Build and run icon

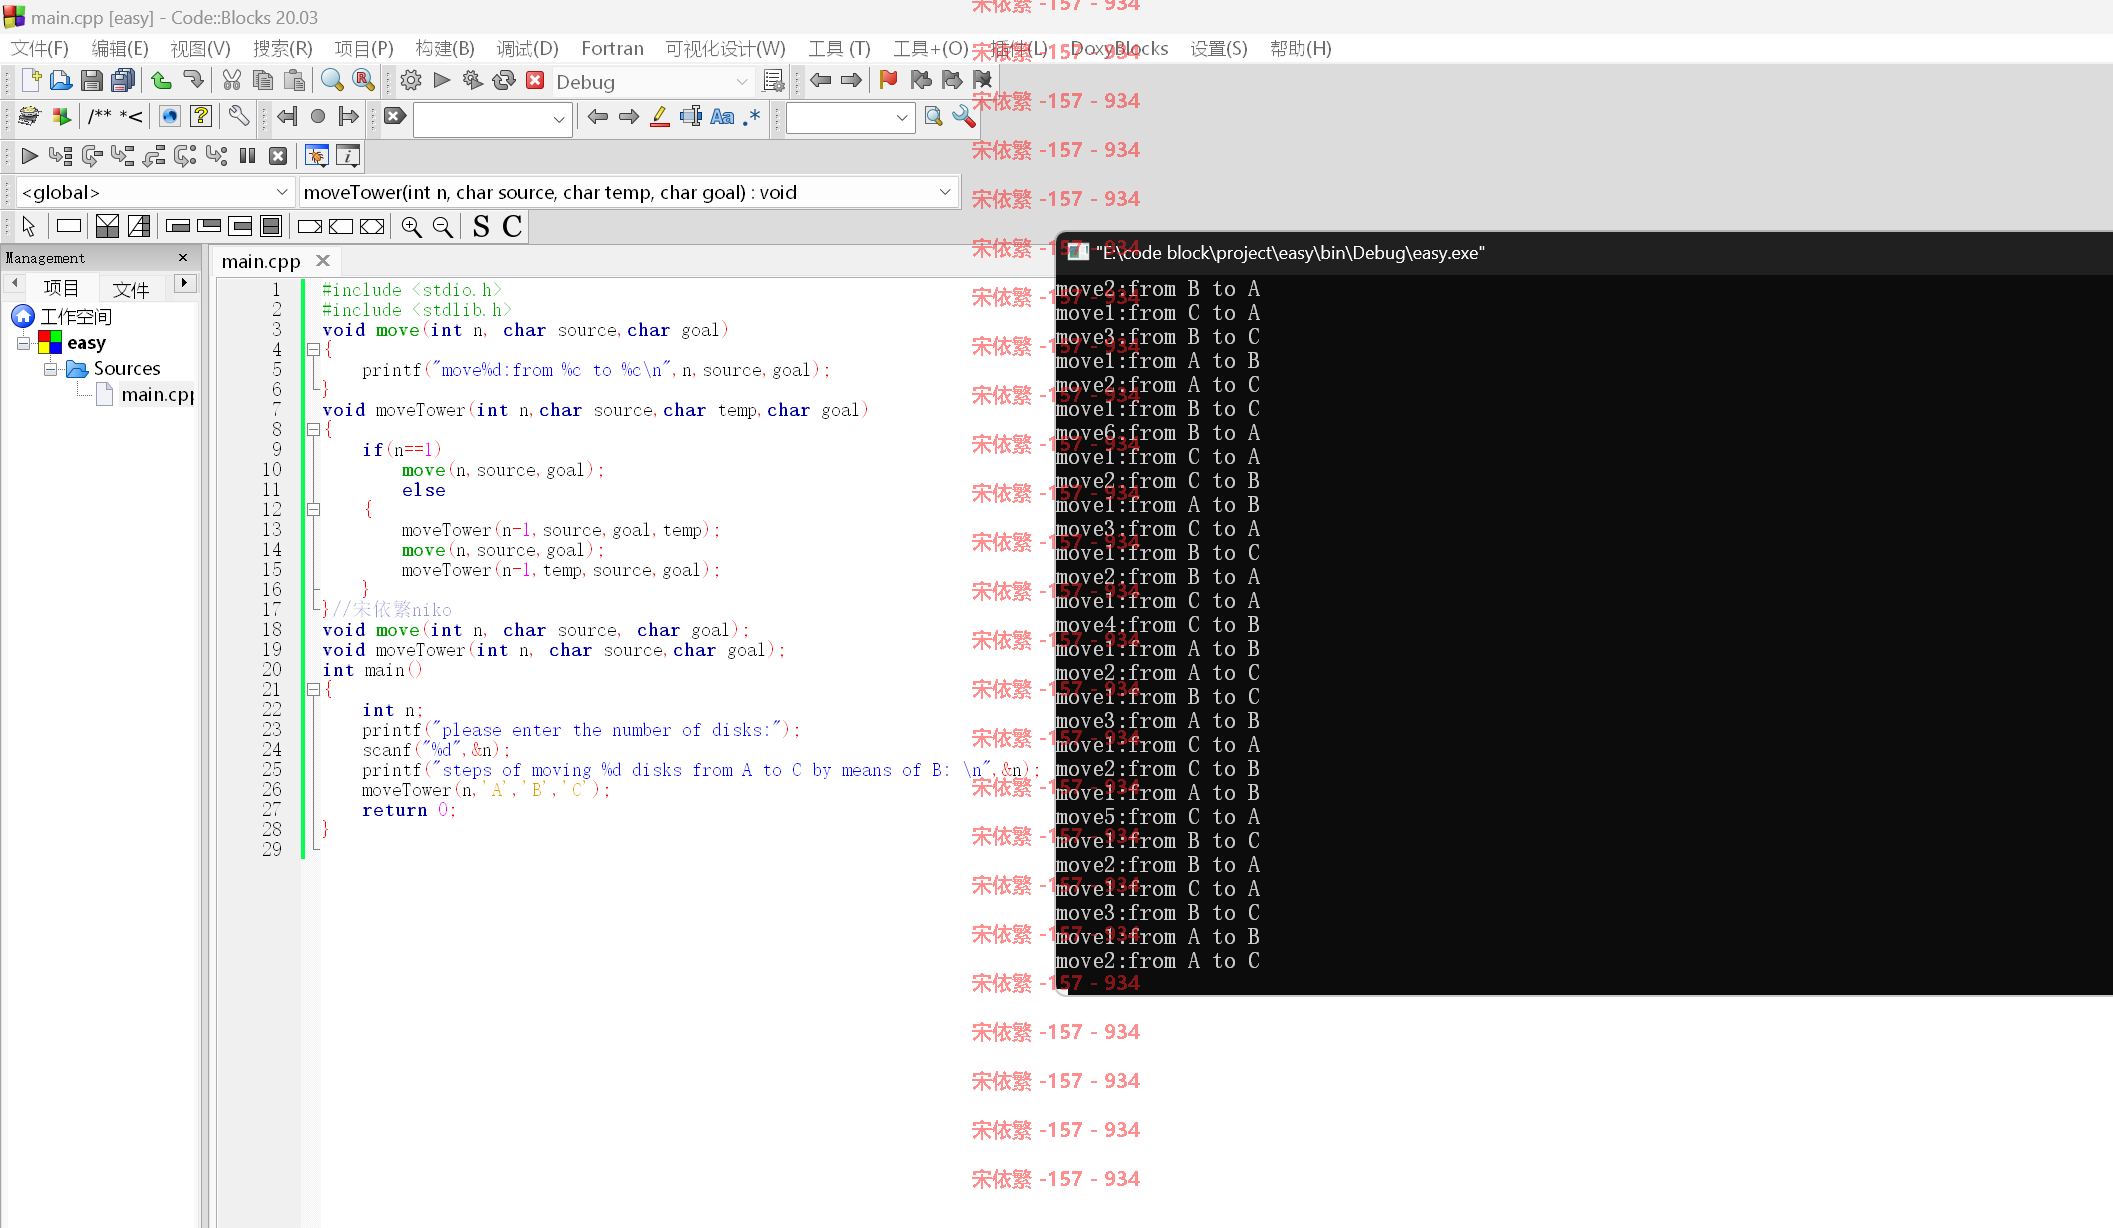pos(473,81)
